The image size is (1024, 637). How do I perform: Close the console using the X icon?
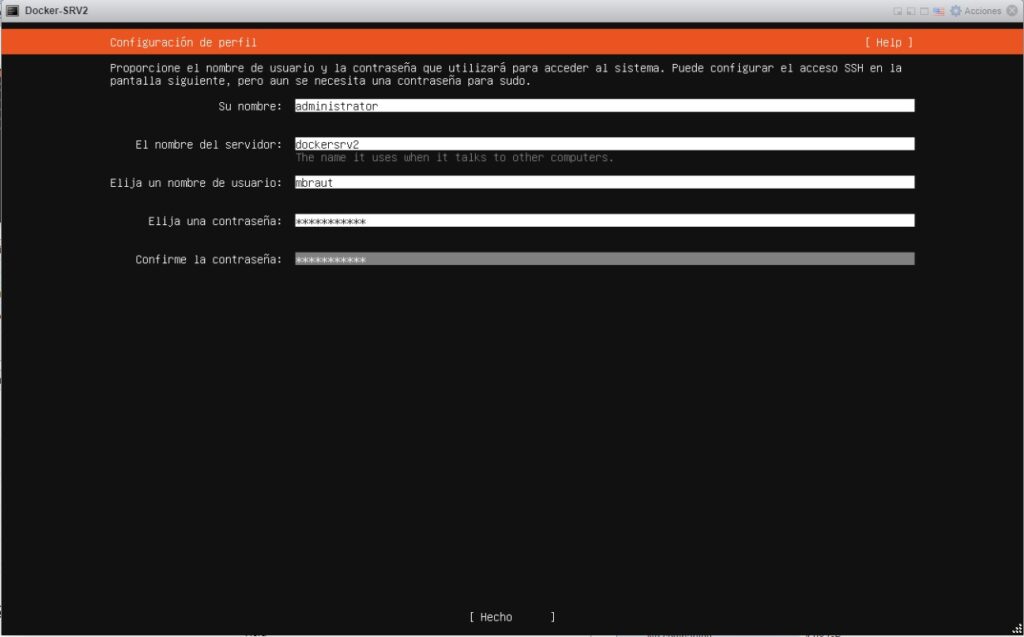tap(1011, 11)
